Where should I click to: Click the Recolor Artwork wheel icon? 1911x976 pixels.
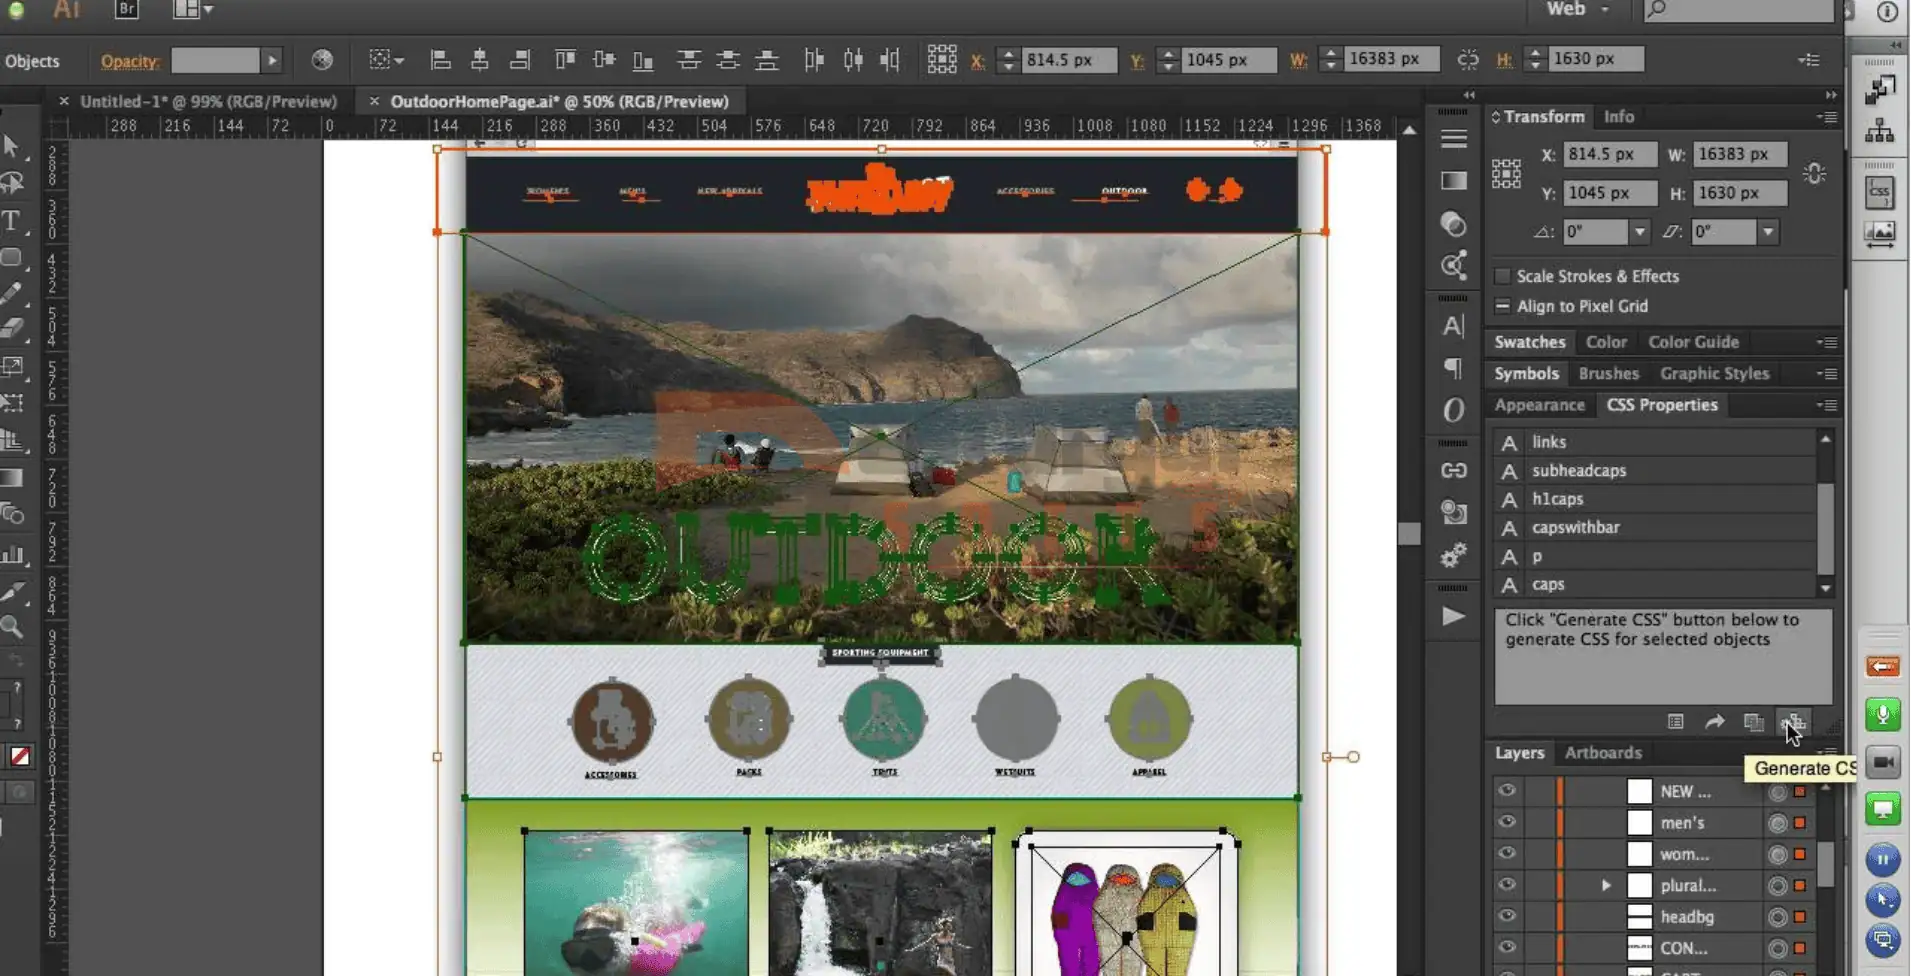click(322, 60)
